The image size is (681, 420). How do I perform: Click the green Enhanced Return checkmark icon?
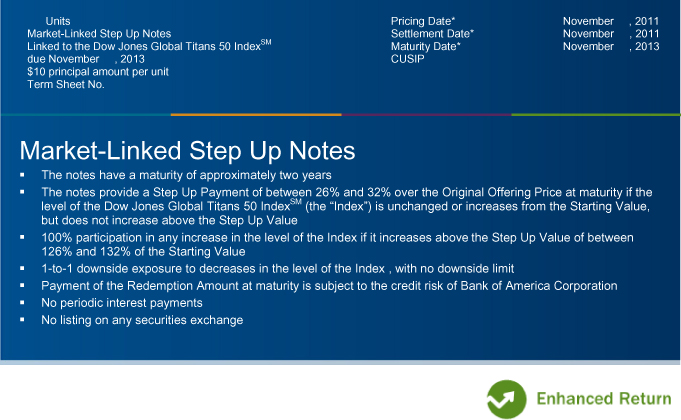coord(506,399)
